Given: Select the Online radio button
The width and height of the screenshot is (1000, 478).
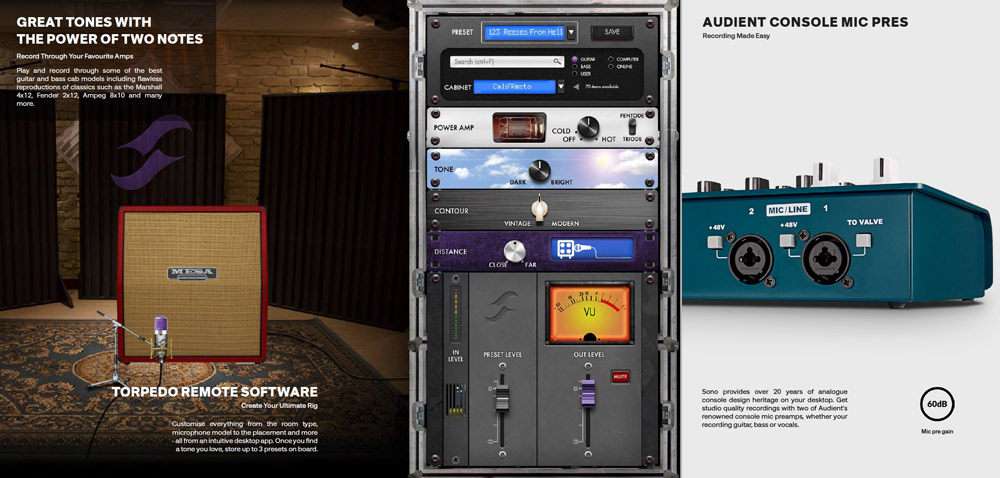Looking at the screenshot, I should point(611,66).
